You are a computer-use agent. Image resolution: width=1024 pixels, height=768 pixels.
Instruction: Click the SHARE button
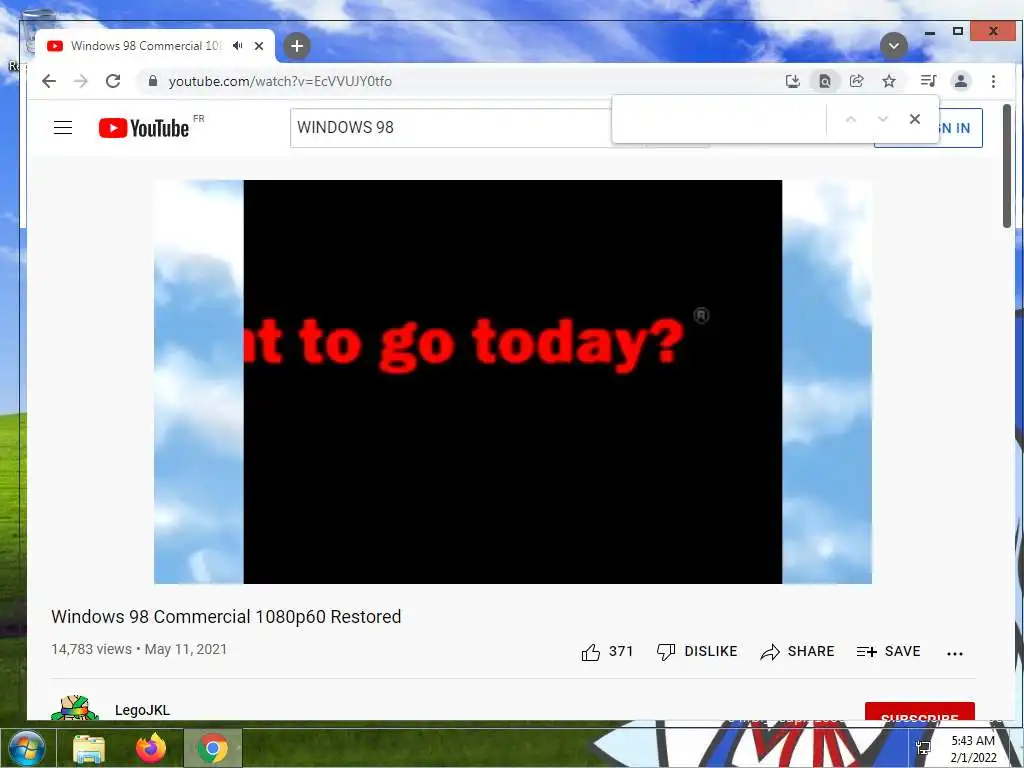(797, 652)
